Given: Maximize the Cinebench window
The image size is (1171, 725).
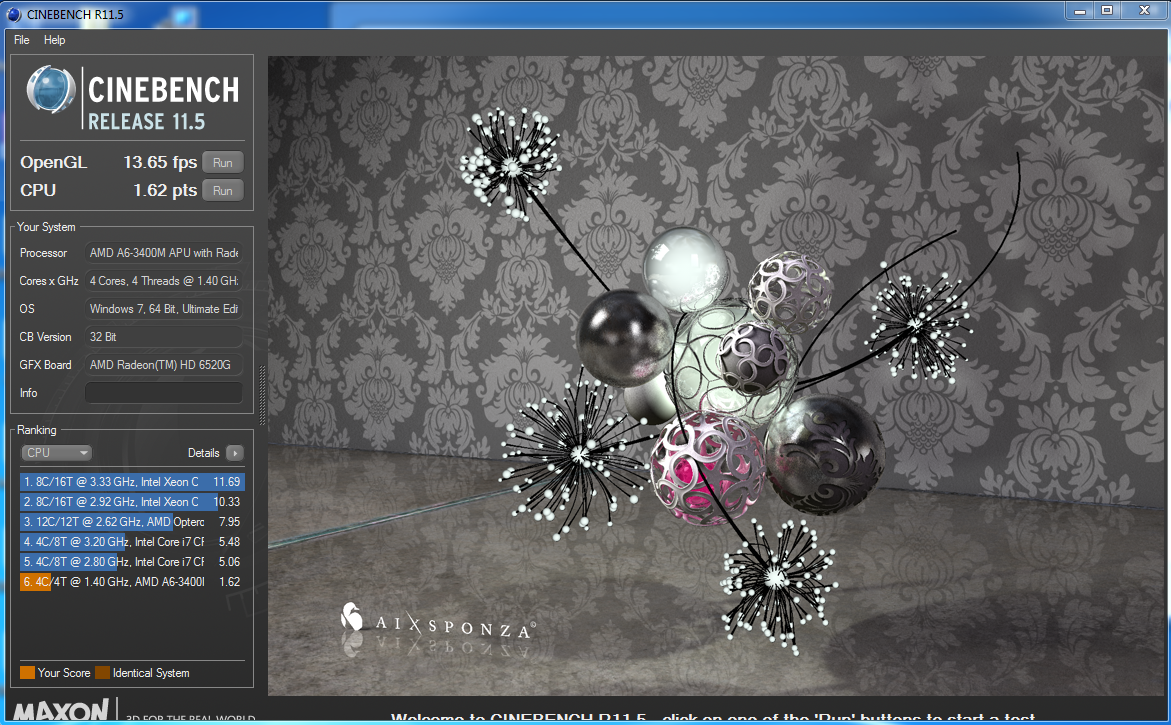Looking at the screenshot, I should tap(1108, 10).
